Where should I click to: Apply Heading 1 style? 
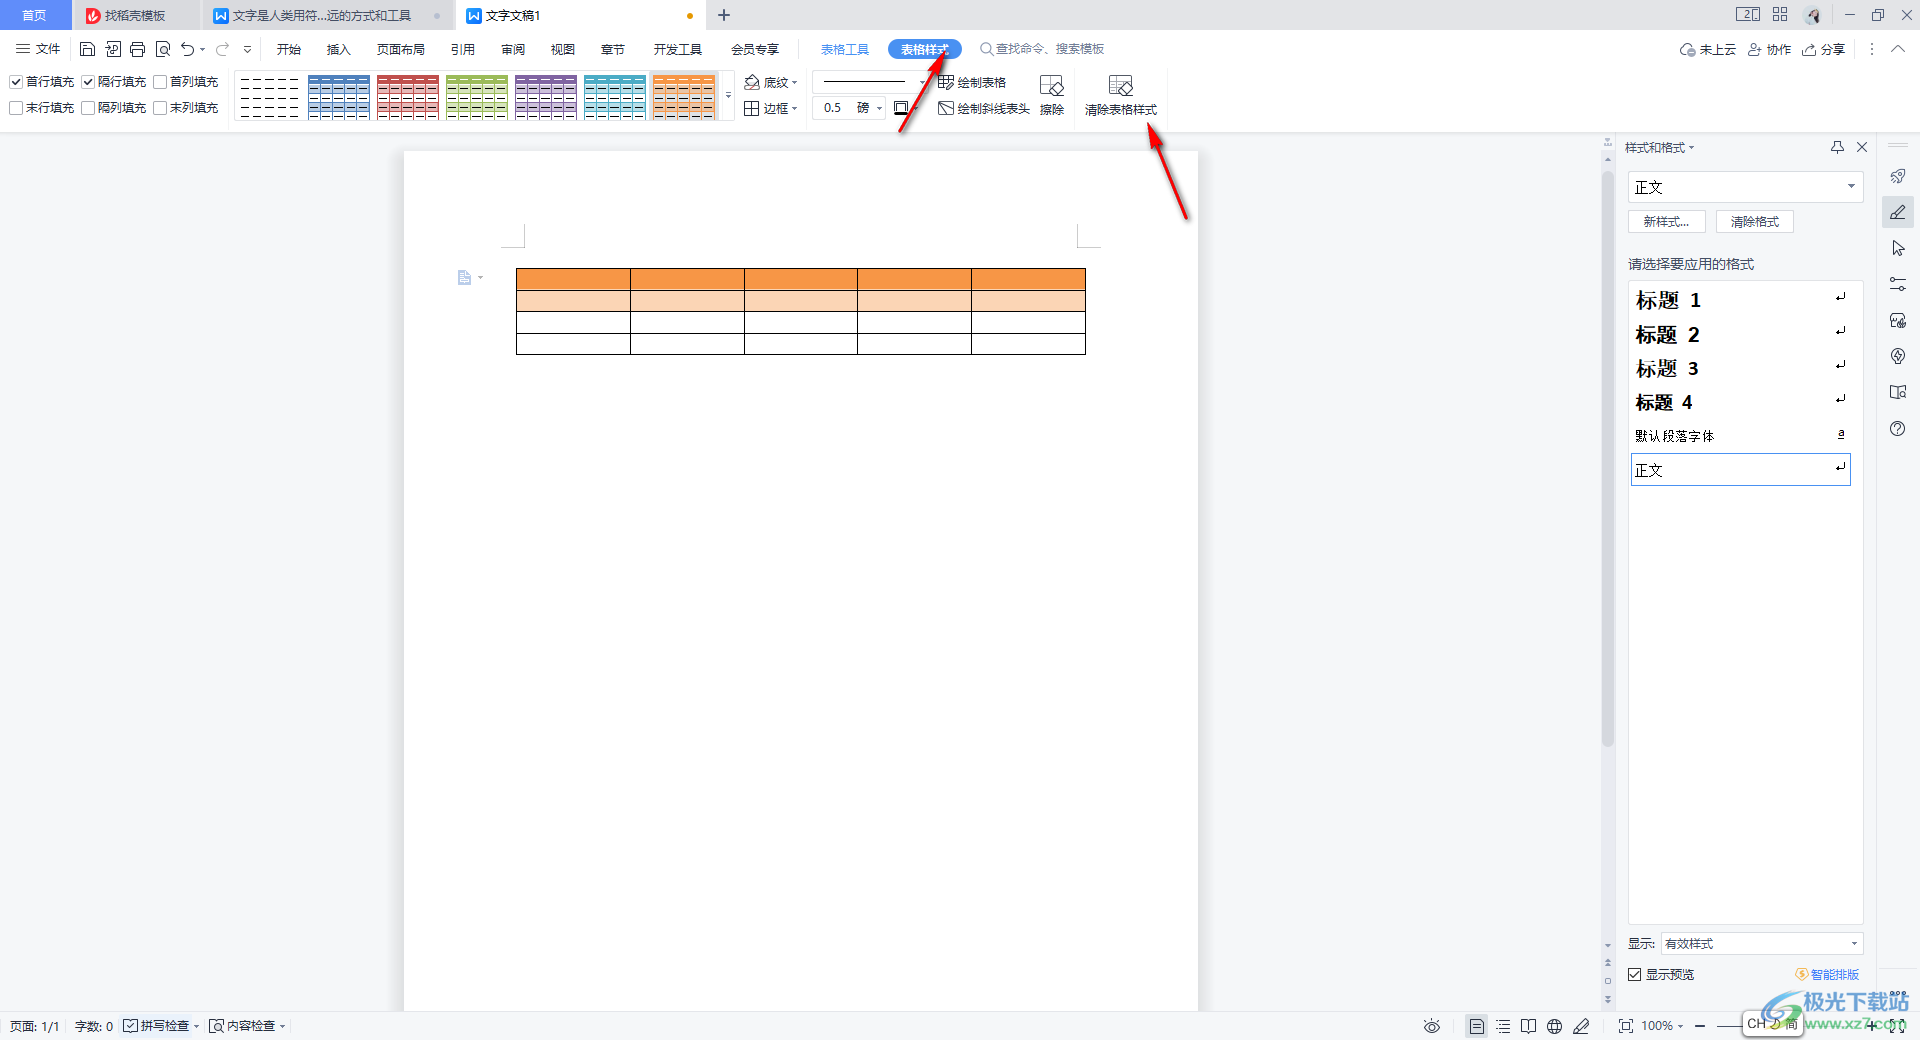[x=1741, y=300]
